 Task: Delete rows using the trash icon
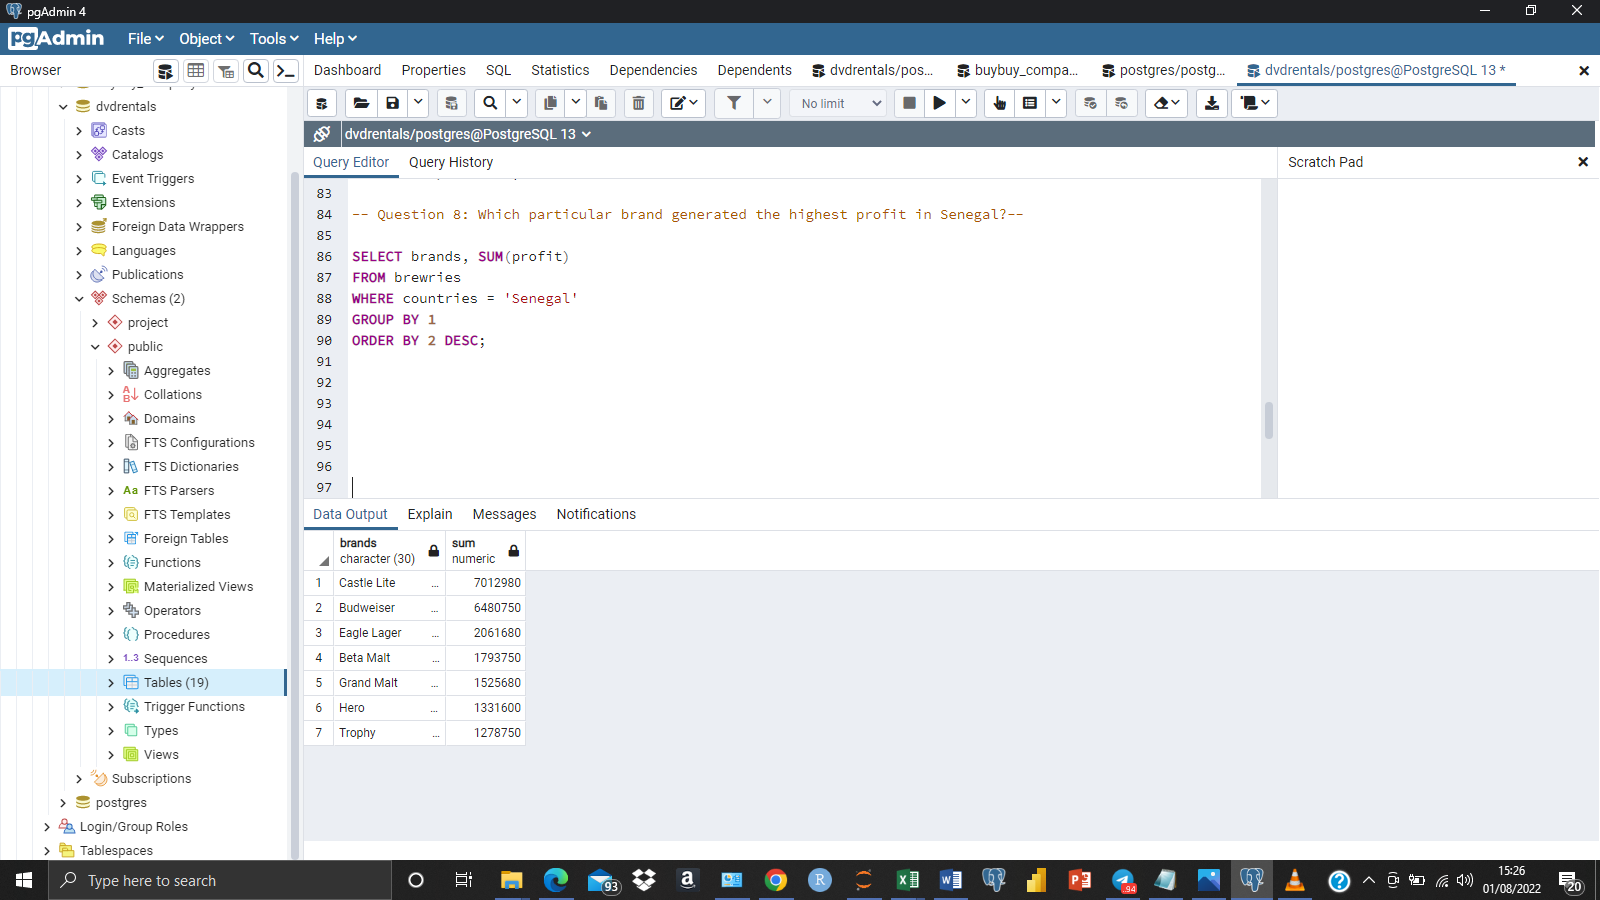point(638,103)
